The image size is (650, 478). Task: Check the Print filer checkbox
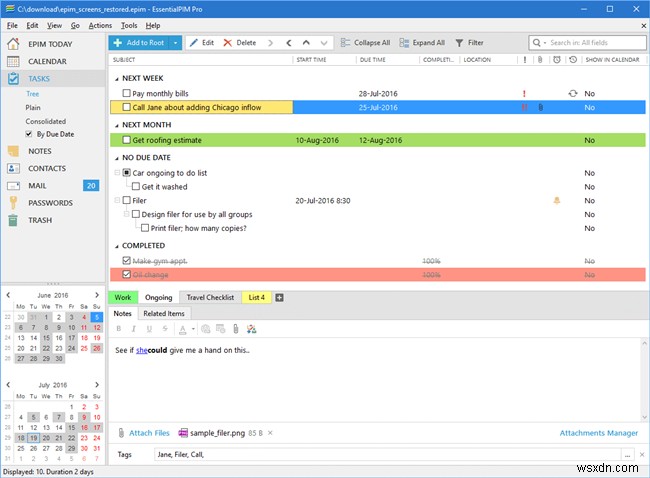click(145, 228)
